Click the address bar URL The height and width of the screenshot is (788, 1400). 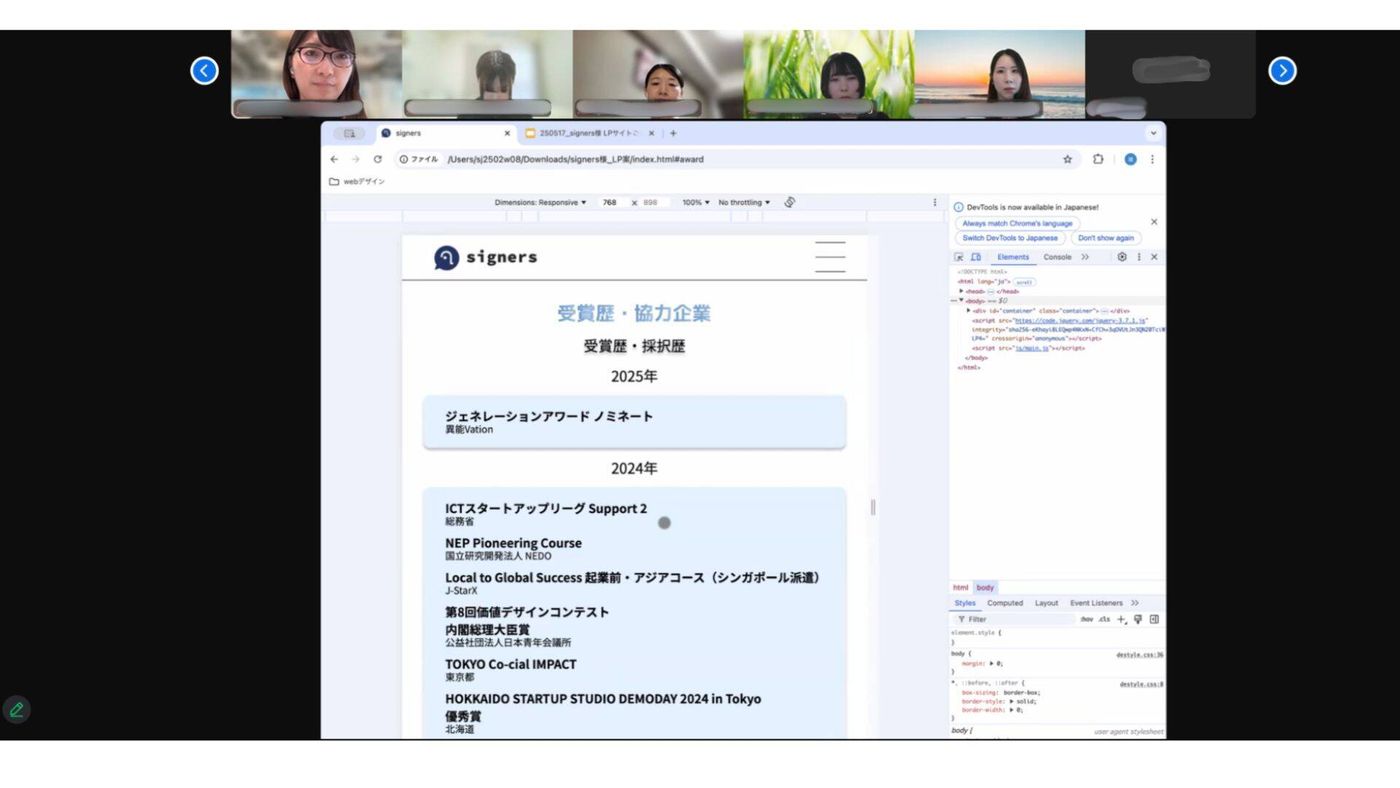pyautogui.click(x=575, y=159)
